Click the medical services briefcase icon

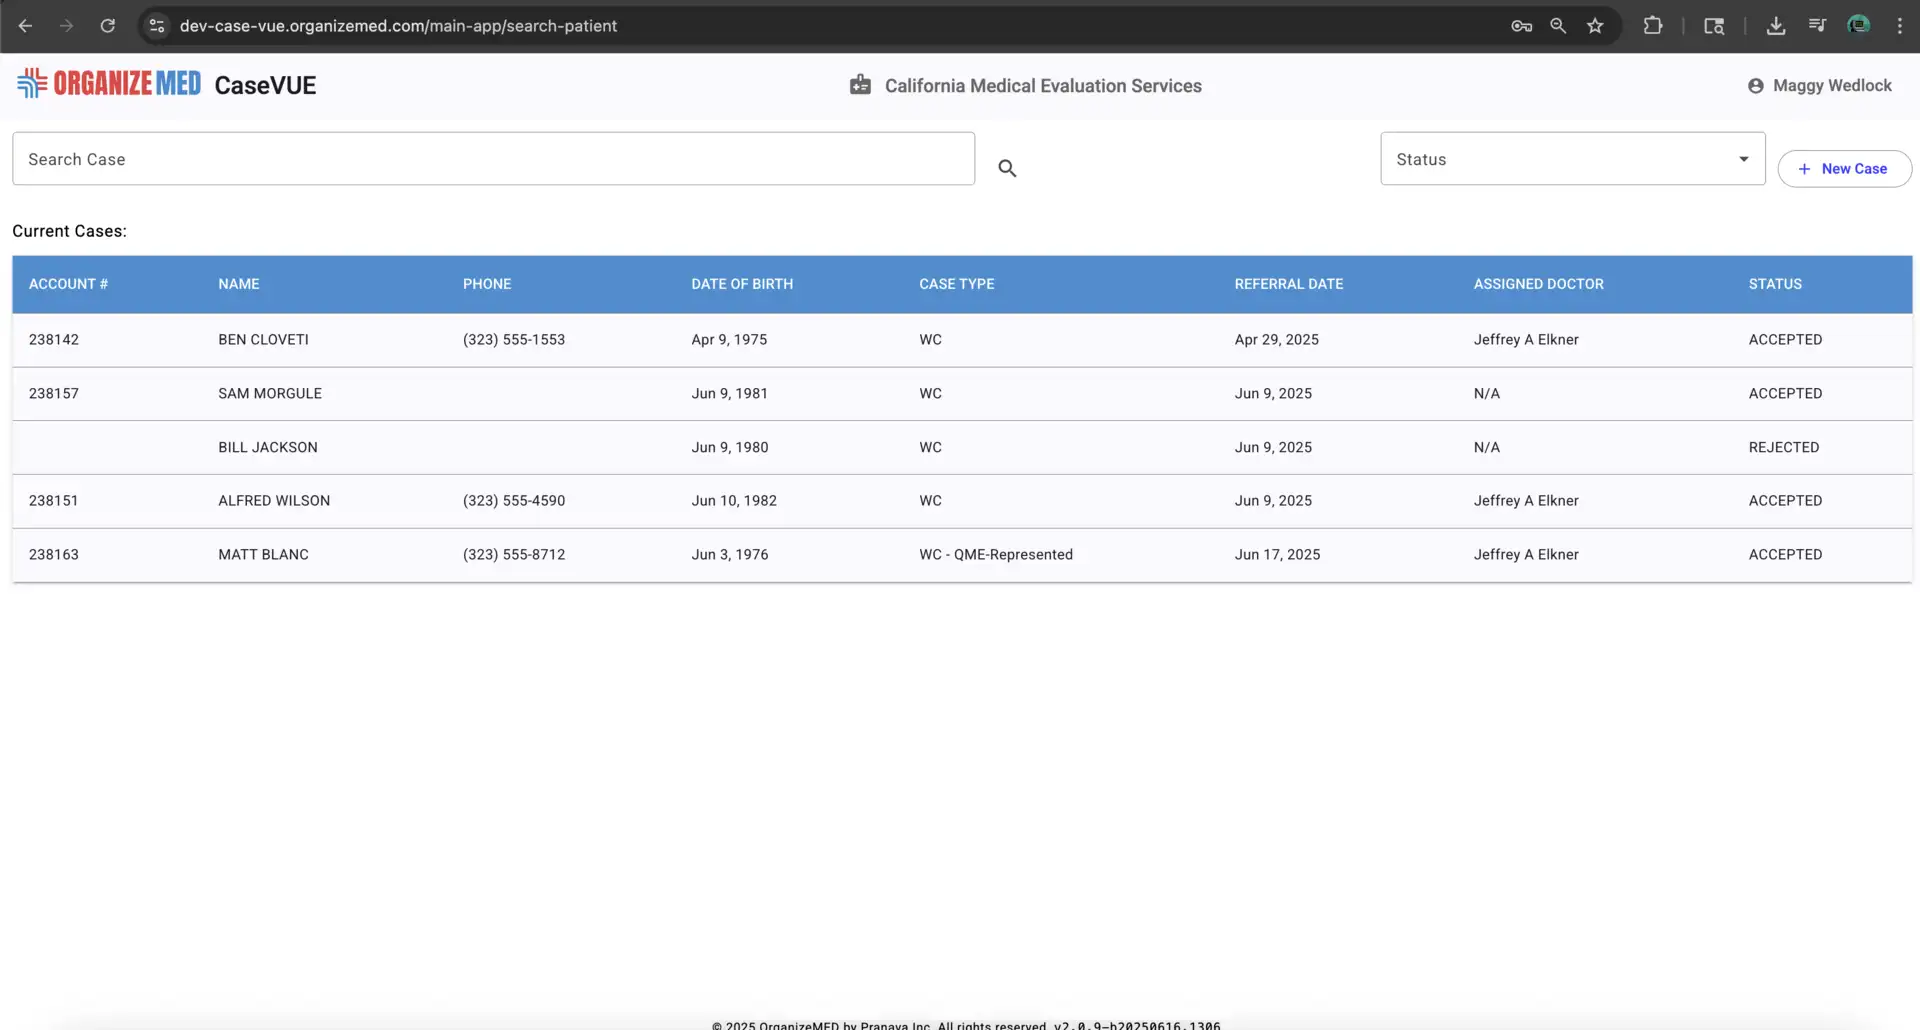[x=860, y=85]
